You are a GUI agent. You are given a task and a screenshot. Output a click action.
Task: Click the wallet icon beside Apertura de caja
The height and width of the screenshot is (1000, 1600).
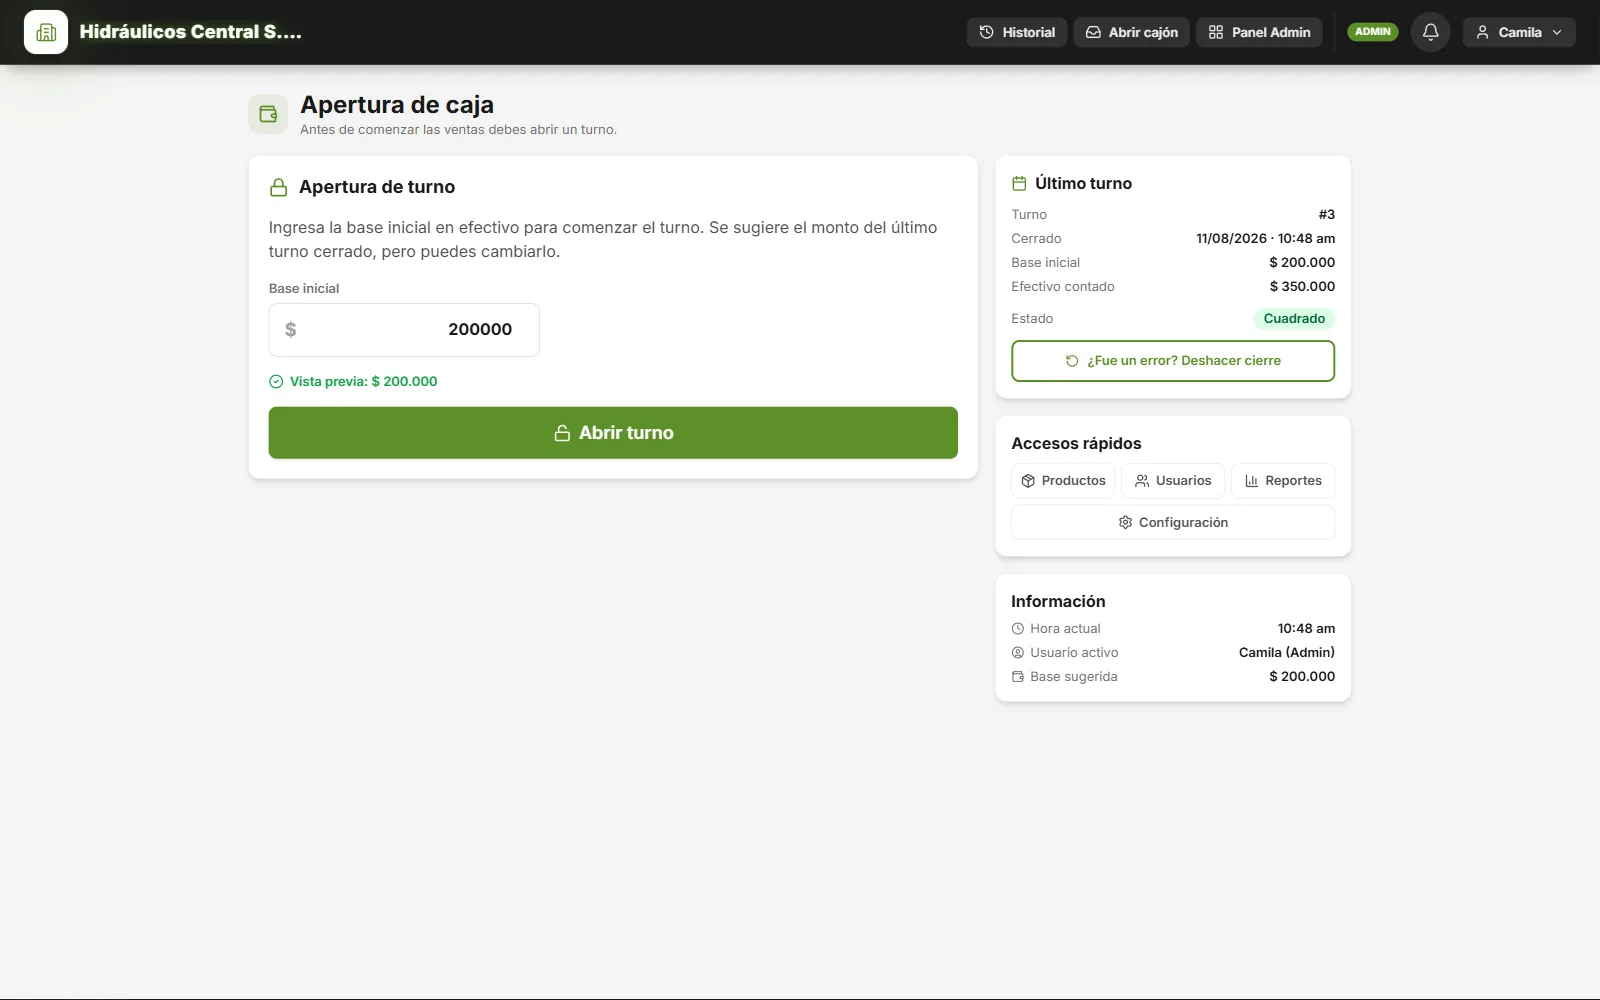coord(268,114)
